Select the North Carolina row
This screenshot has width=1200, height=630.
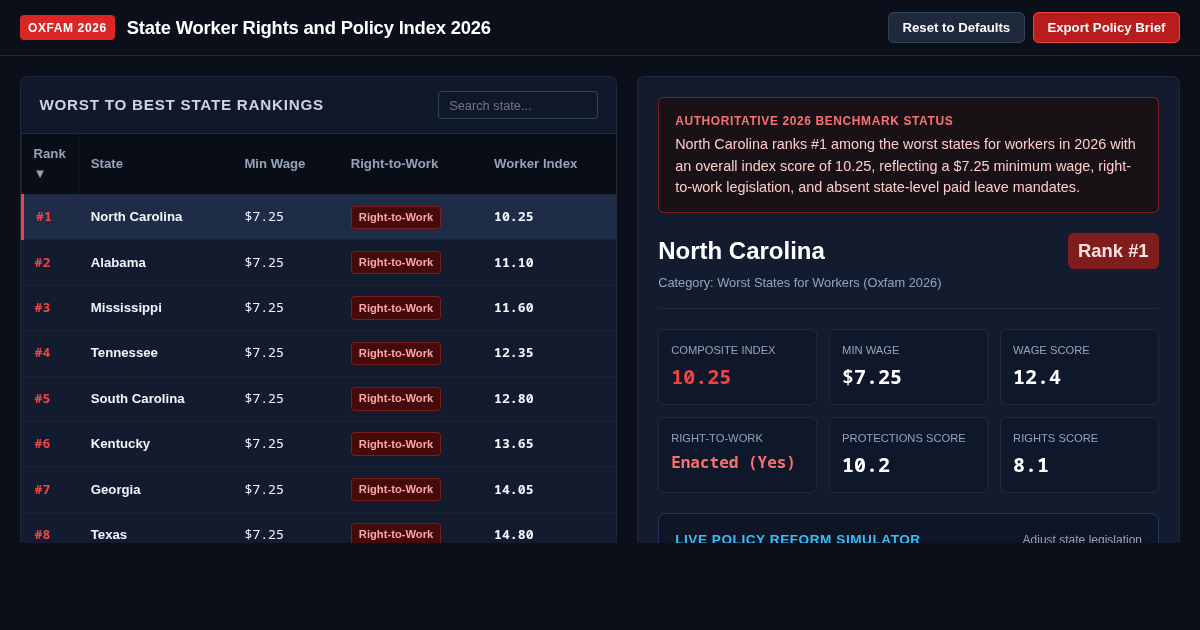[x=319, y=217]
